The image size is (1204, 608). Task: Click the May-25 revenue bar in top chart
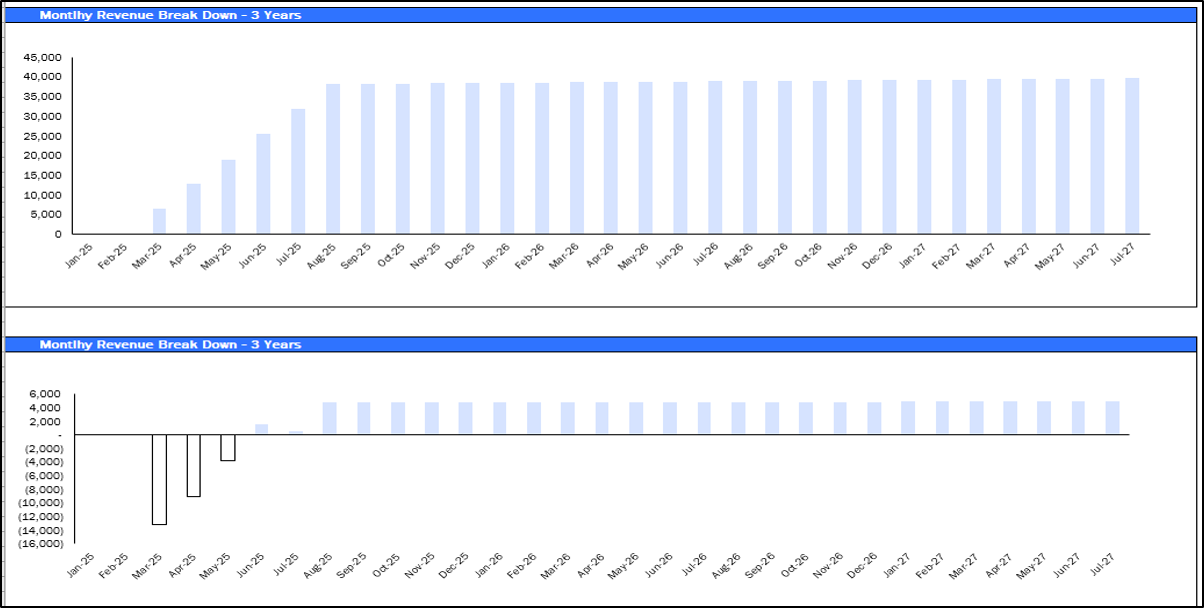(228, 197)
